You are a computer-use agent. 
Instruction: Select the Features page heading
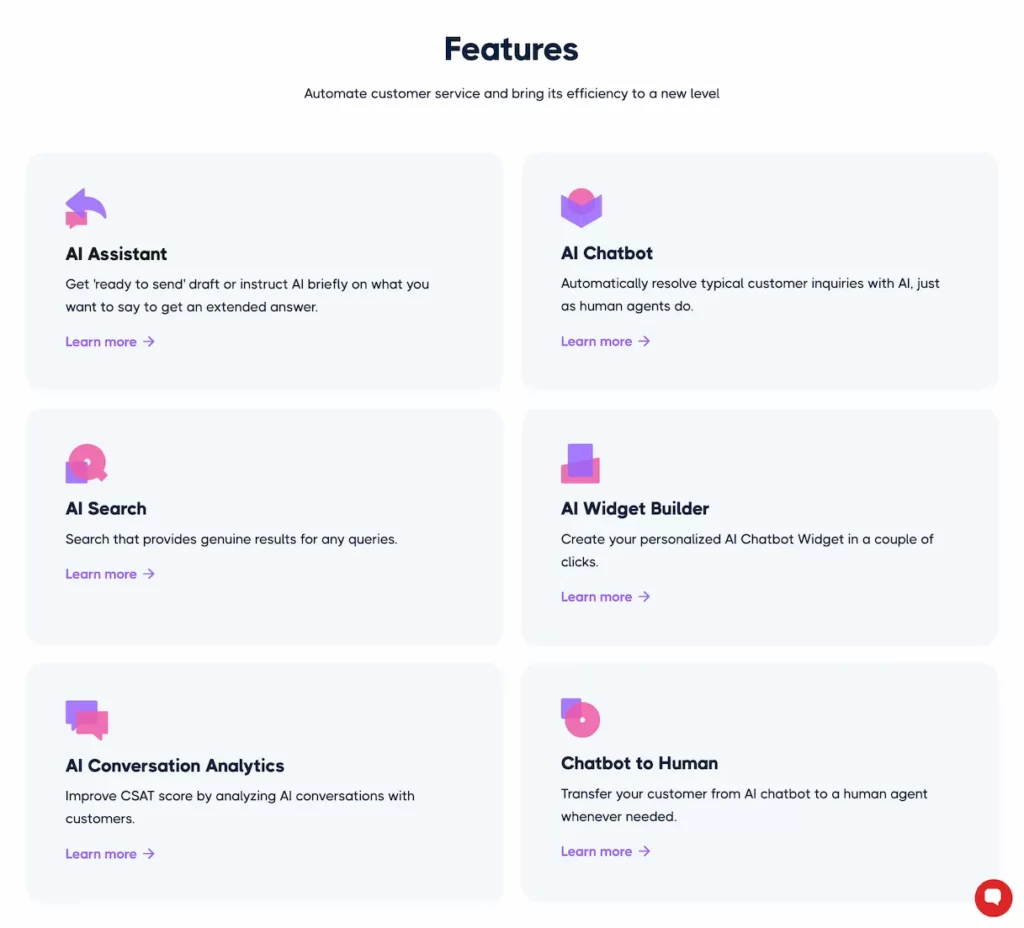[x=511, y=48]
